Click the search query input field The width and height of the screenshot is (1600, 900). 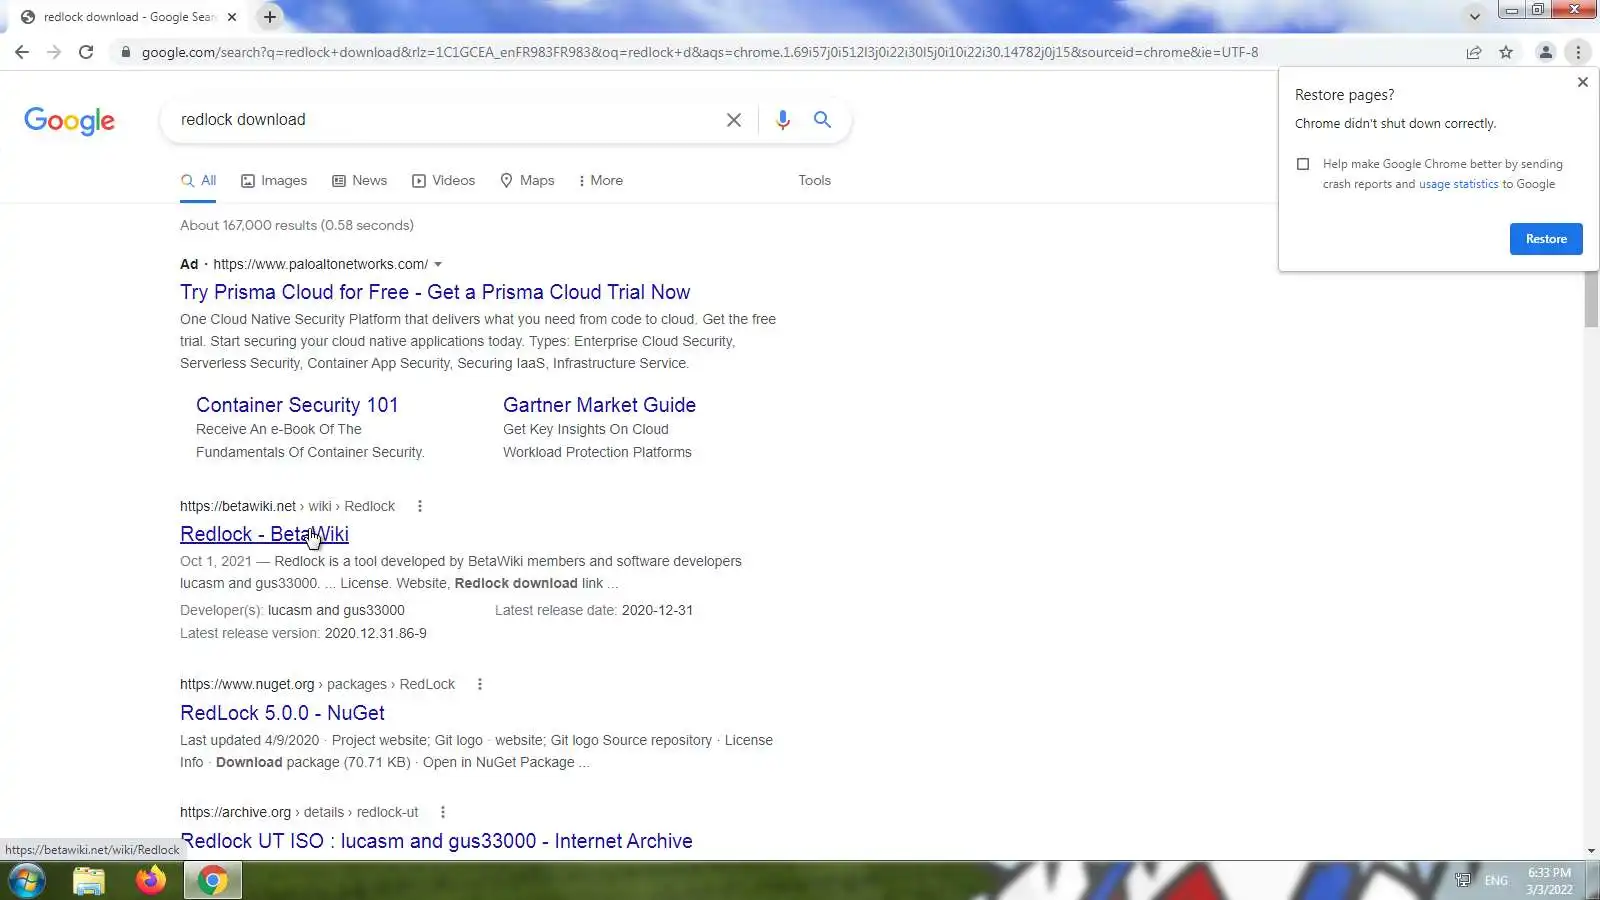445,120
